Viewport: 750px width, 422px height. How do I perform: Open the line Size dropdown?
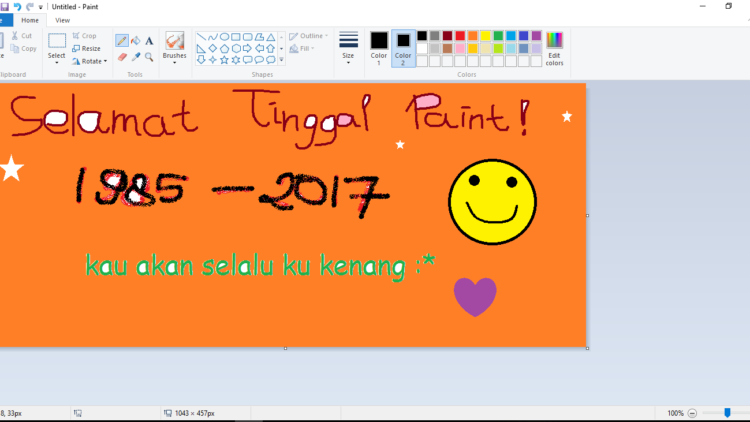click(348, 48)
